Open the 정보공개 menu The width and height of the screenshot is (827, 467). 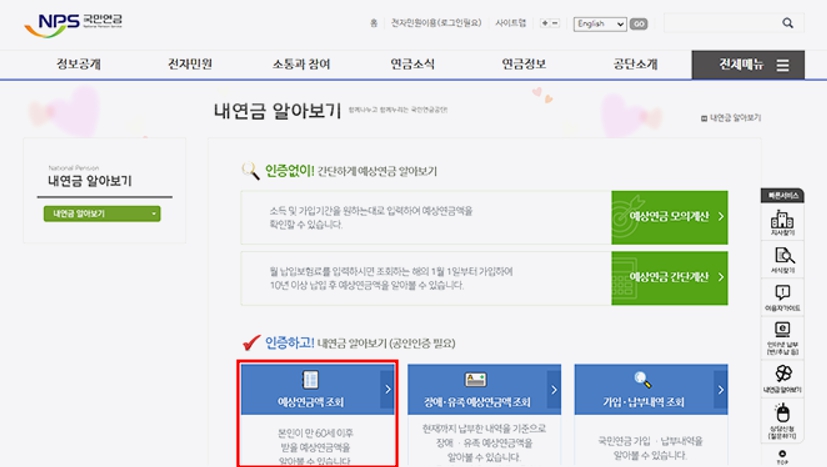point(79,64)
